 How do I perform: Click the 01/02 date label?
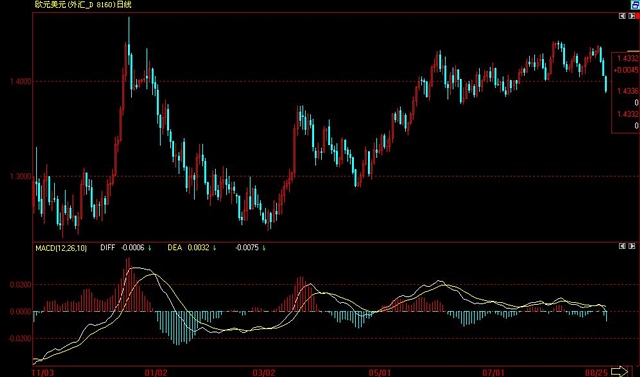[x=156, y=373]
